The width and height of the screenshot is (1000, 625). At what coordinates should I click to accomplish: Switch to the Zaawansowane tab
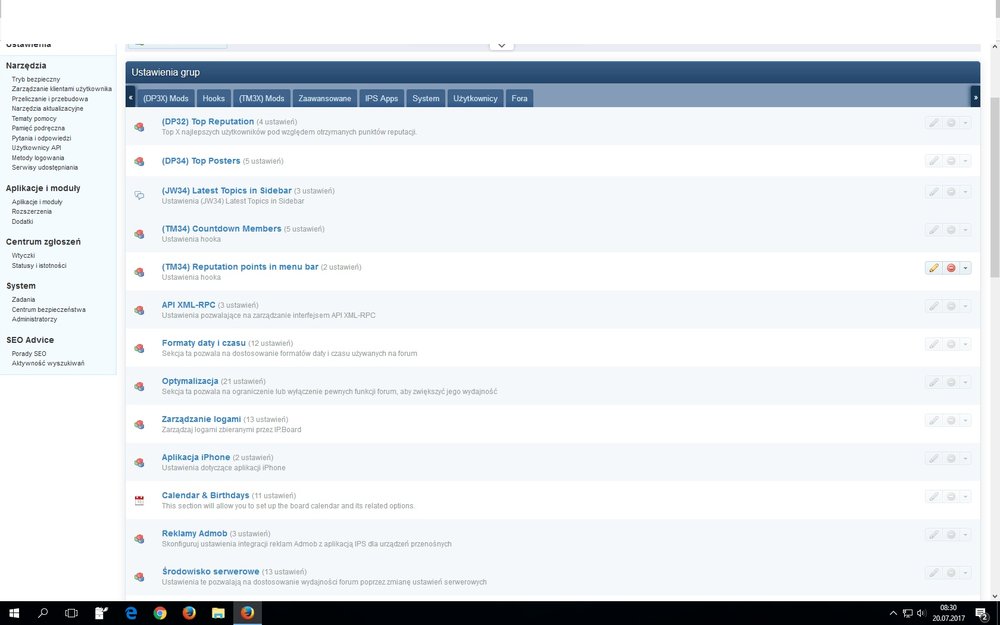coord(325,98)
